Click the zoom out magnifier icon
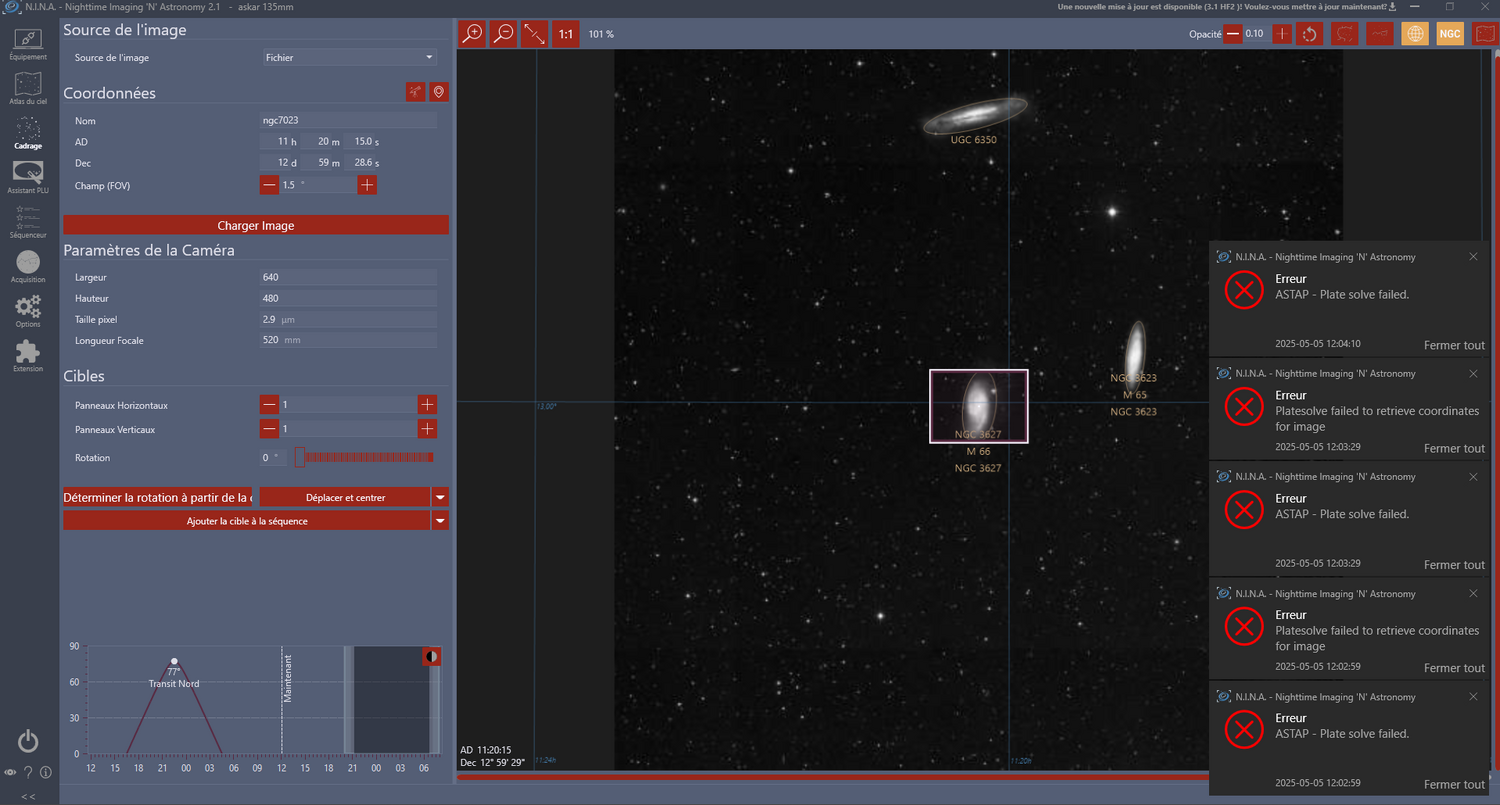Image resolution: width=1500 pixels, height=805 pixels. point(503,34)
